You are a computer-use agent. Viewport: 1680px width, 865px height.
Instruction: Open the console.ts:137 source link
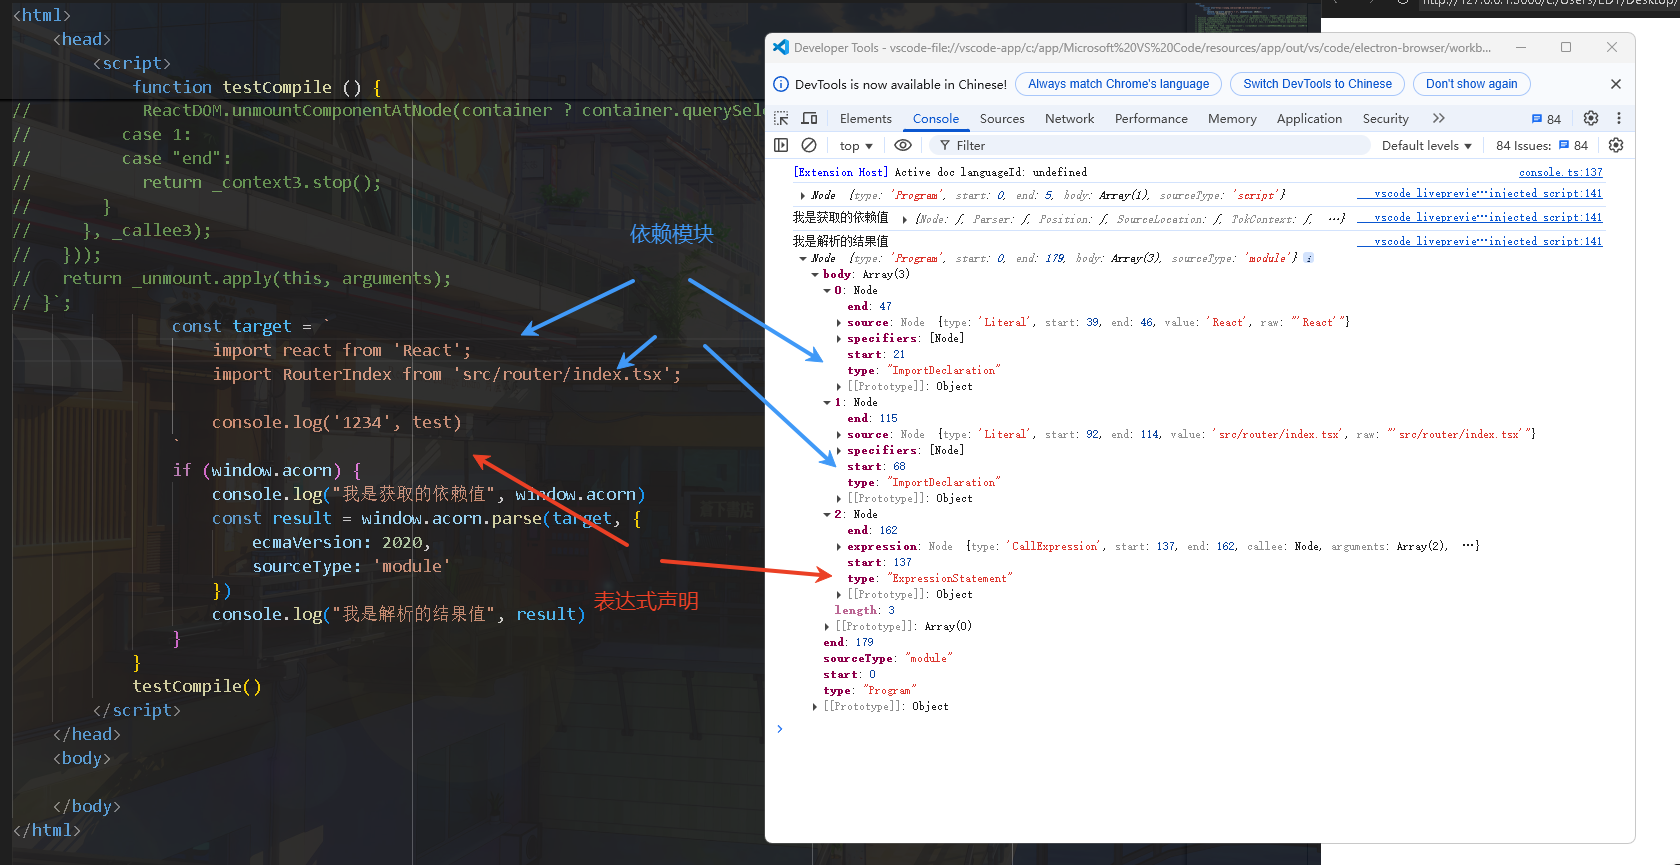pos(1560,172)
